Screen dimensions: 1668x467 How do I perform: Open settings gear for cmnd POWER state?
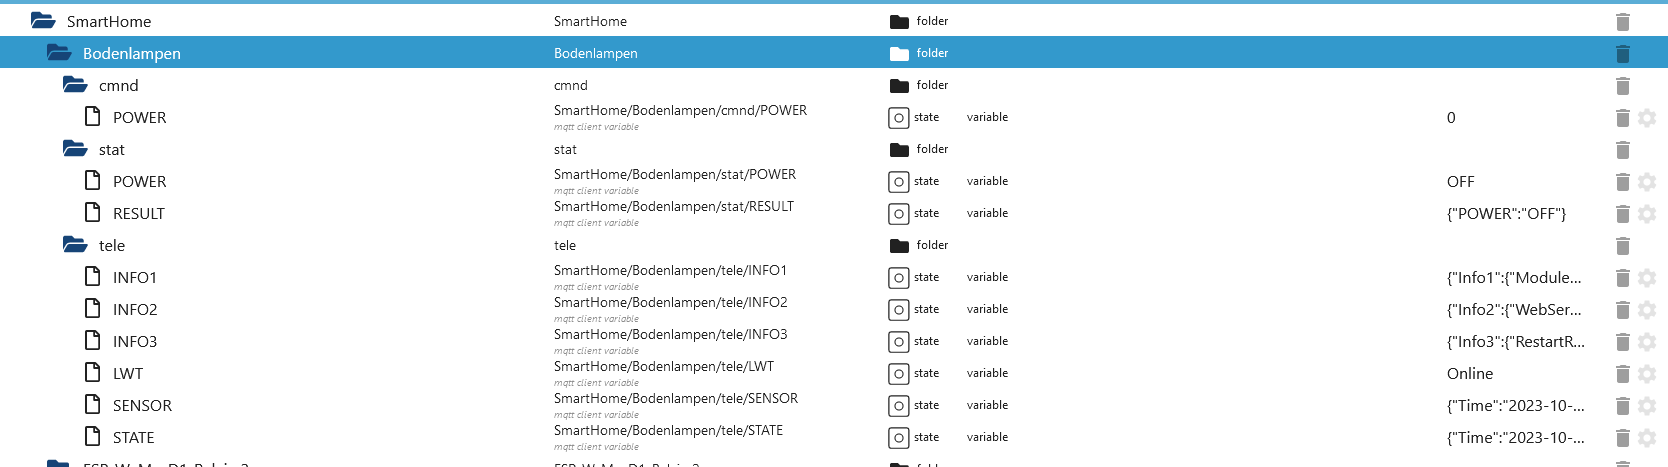point(1647,118)
